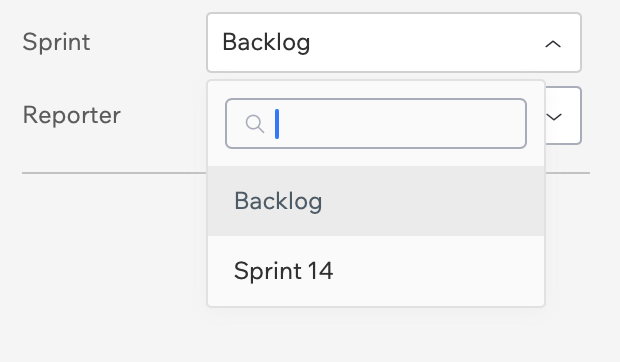
Task: Place cursor in the option filter textbox
Action: [x=376, y=124]
